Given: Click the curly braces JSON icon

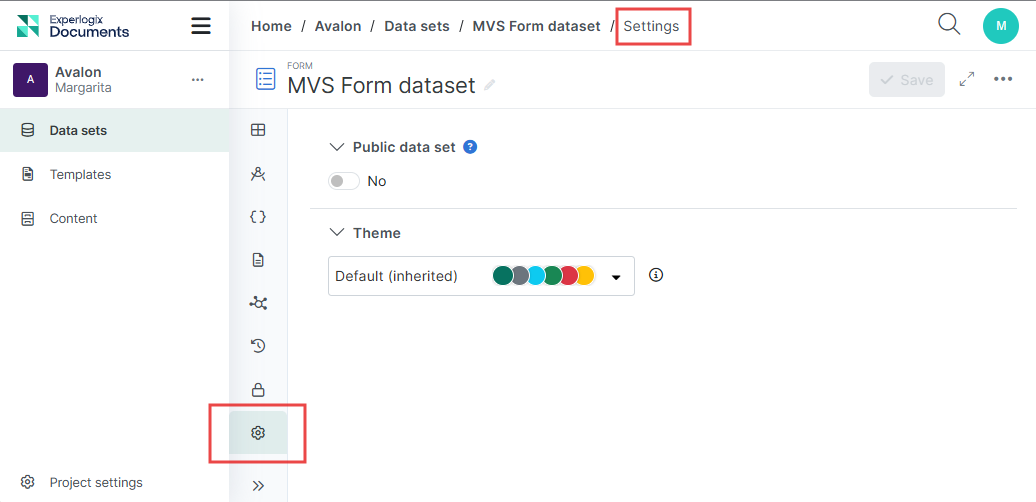Looking at the screenshot, I should (258, 217).
